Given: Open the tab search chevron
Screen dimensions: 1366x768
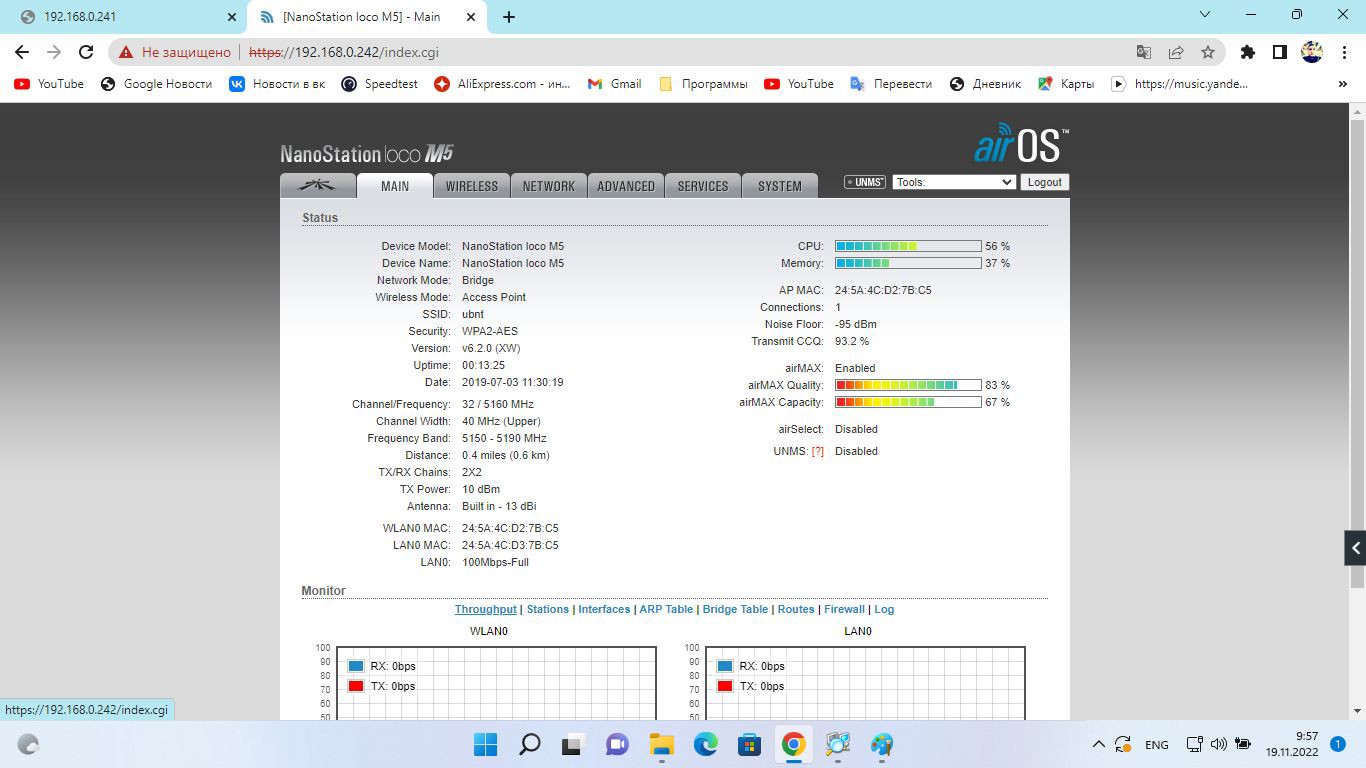Looking at the screenshot, I should point(1205,15).
